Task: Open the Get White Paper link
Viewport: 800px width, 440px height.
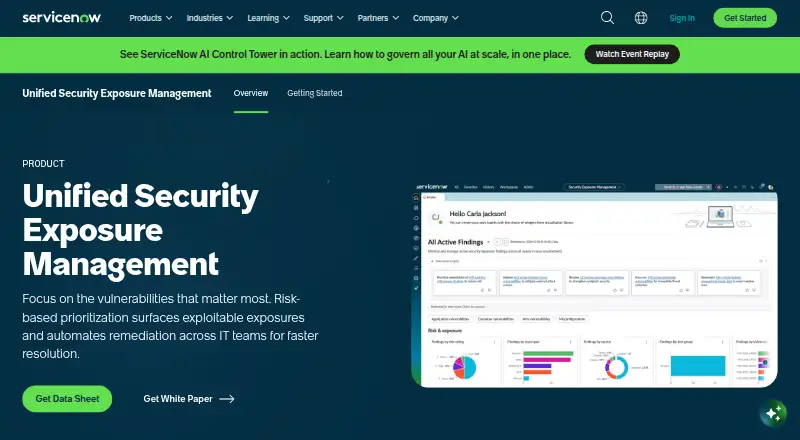Action: [189, 399]
